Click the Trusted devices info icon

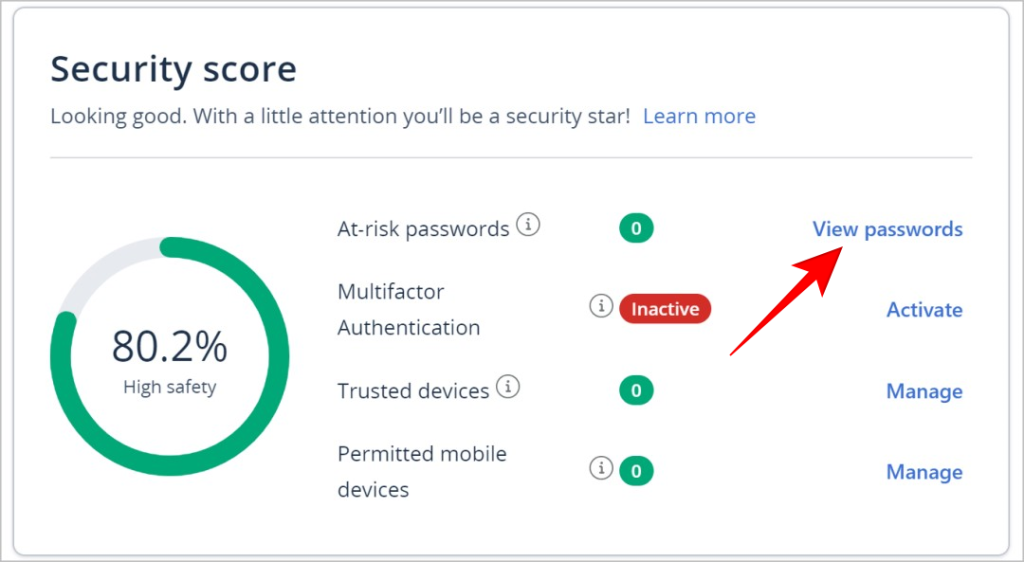[x=508, y=387]
